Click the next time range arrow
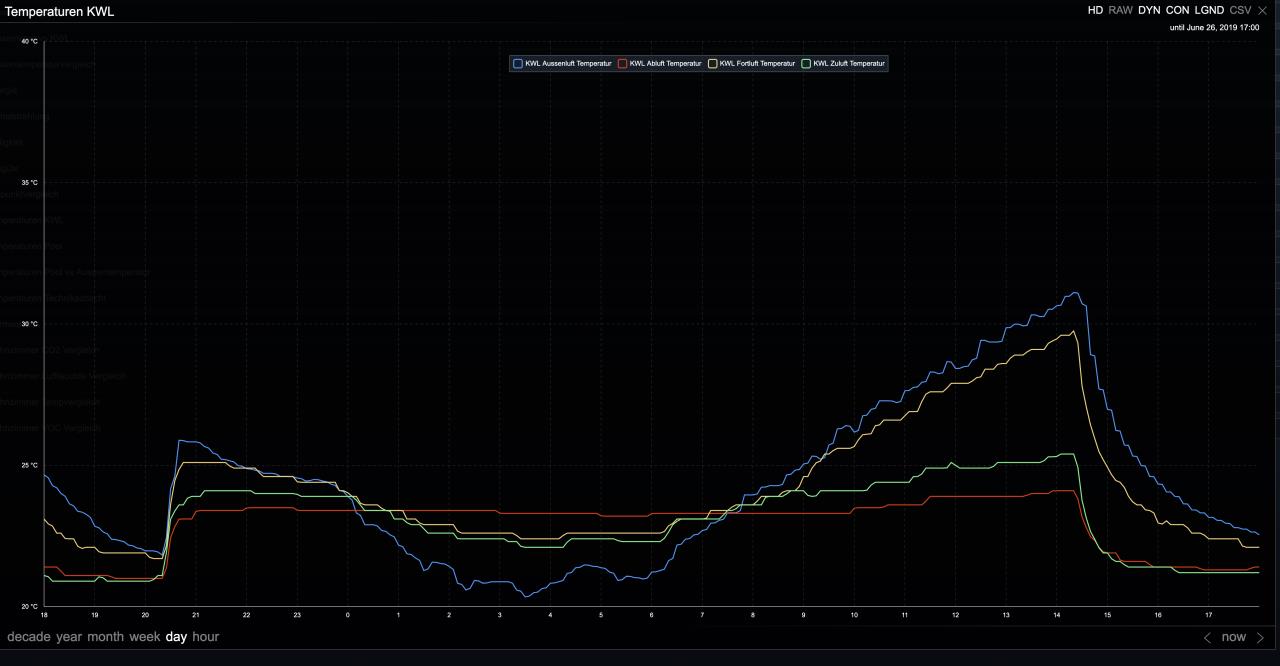The width and height of the screenshot is (1280, 666). [x=1260, y=637]
